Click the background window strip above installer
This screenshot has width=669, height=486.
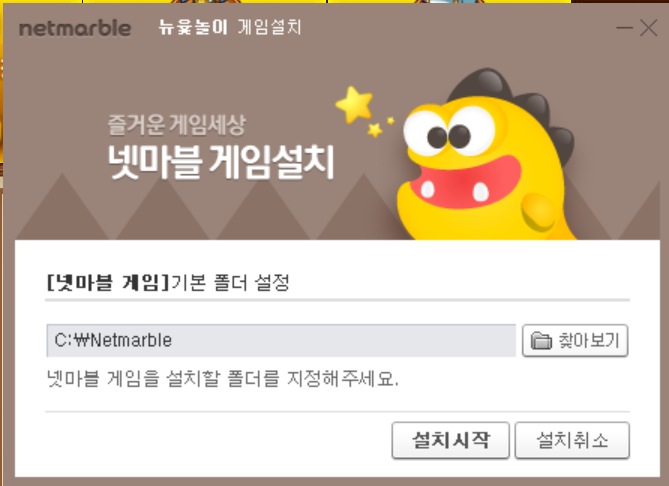click(334, 2)
